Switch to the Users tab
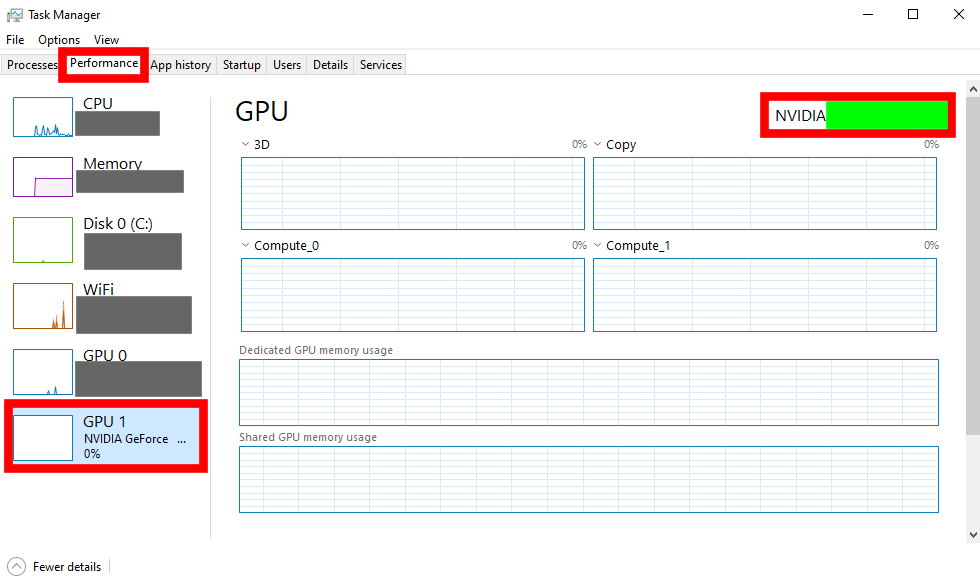This screenshot has width=980, height=588. [287, 64]
